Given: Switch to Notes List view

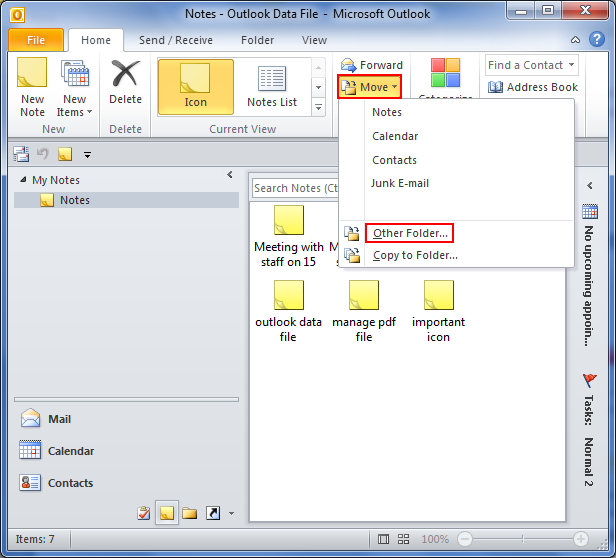Looking at the screenshot, I should pyautogui.click(x=272, y=87).
